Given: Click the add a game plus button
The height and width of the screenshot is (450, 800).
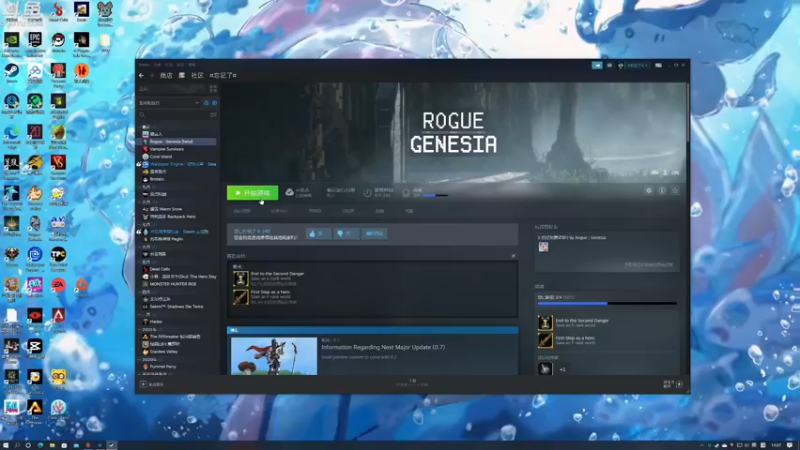Looking at the screenshot, I should (143, 384).
